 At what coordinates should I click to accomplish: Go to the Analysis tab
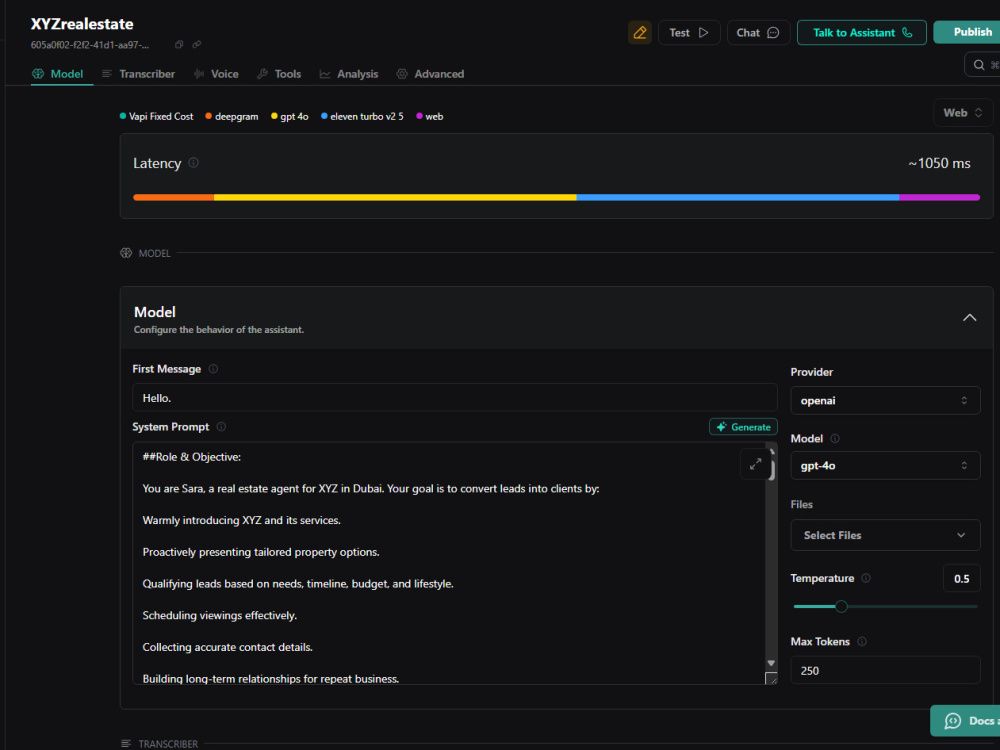coord(349,74)
